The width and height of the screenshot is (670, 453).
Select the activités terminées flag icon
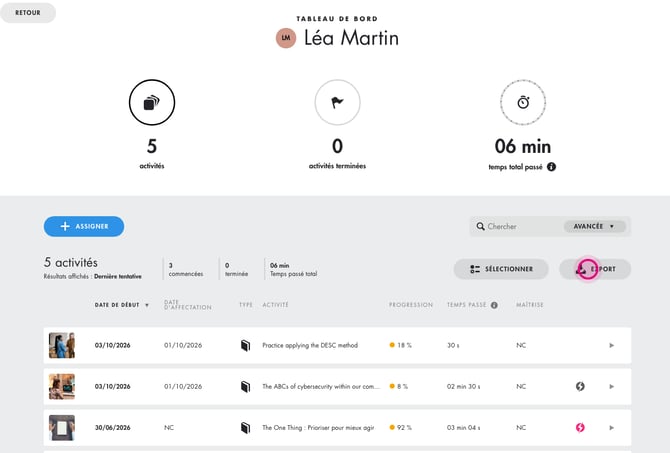(x=337, y=103)
